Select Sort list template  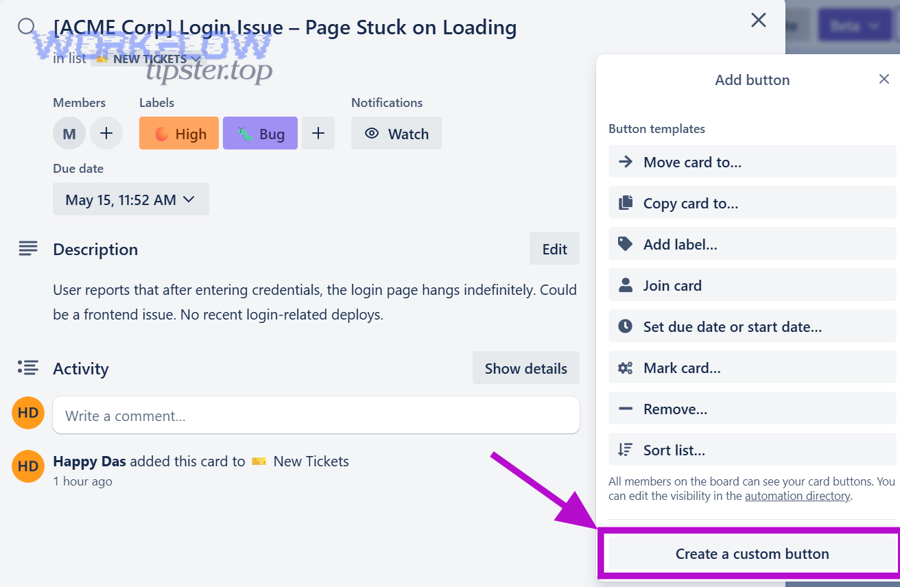click(x=752, y=450)
